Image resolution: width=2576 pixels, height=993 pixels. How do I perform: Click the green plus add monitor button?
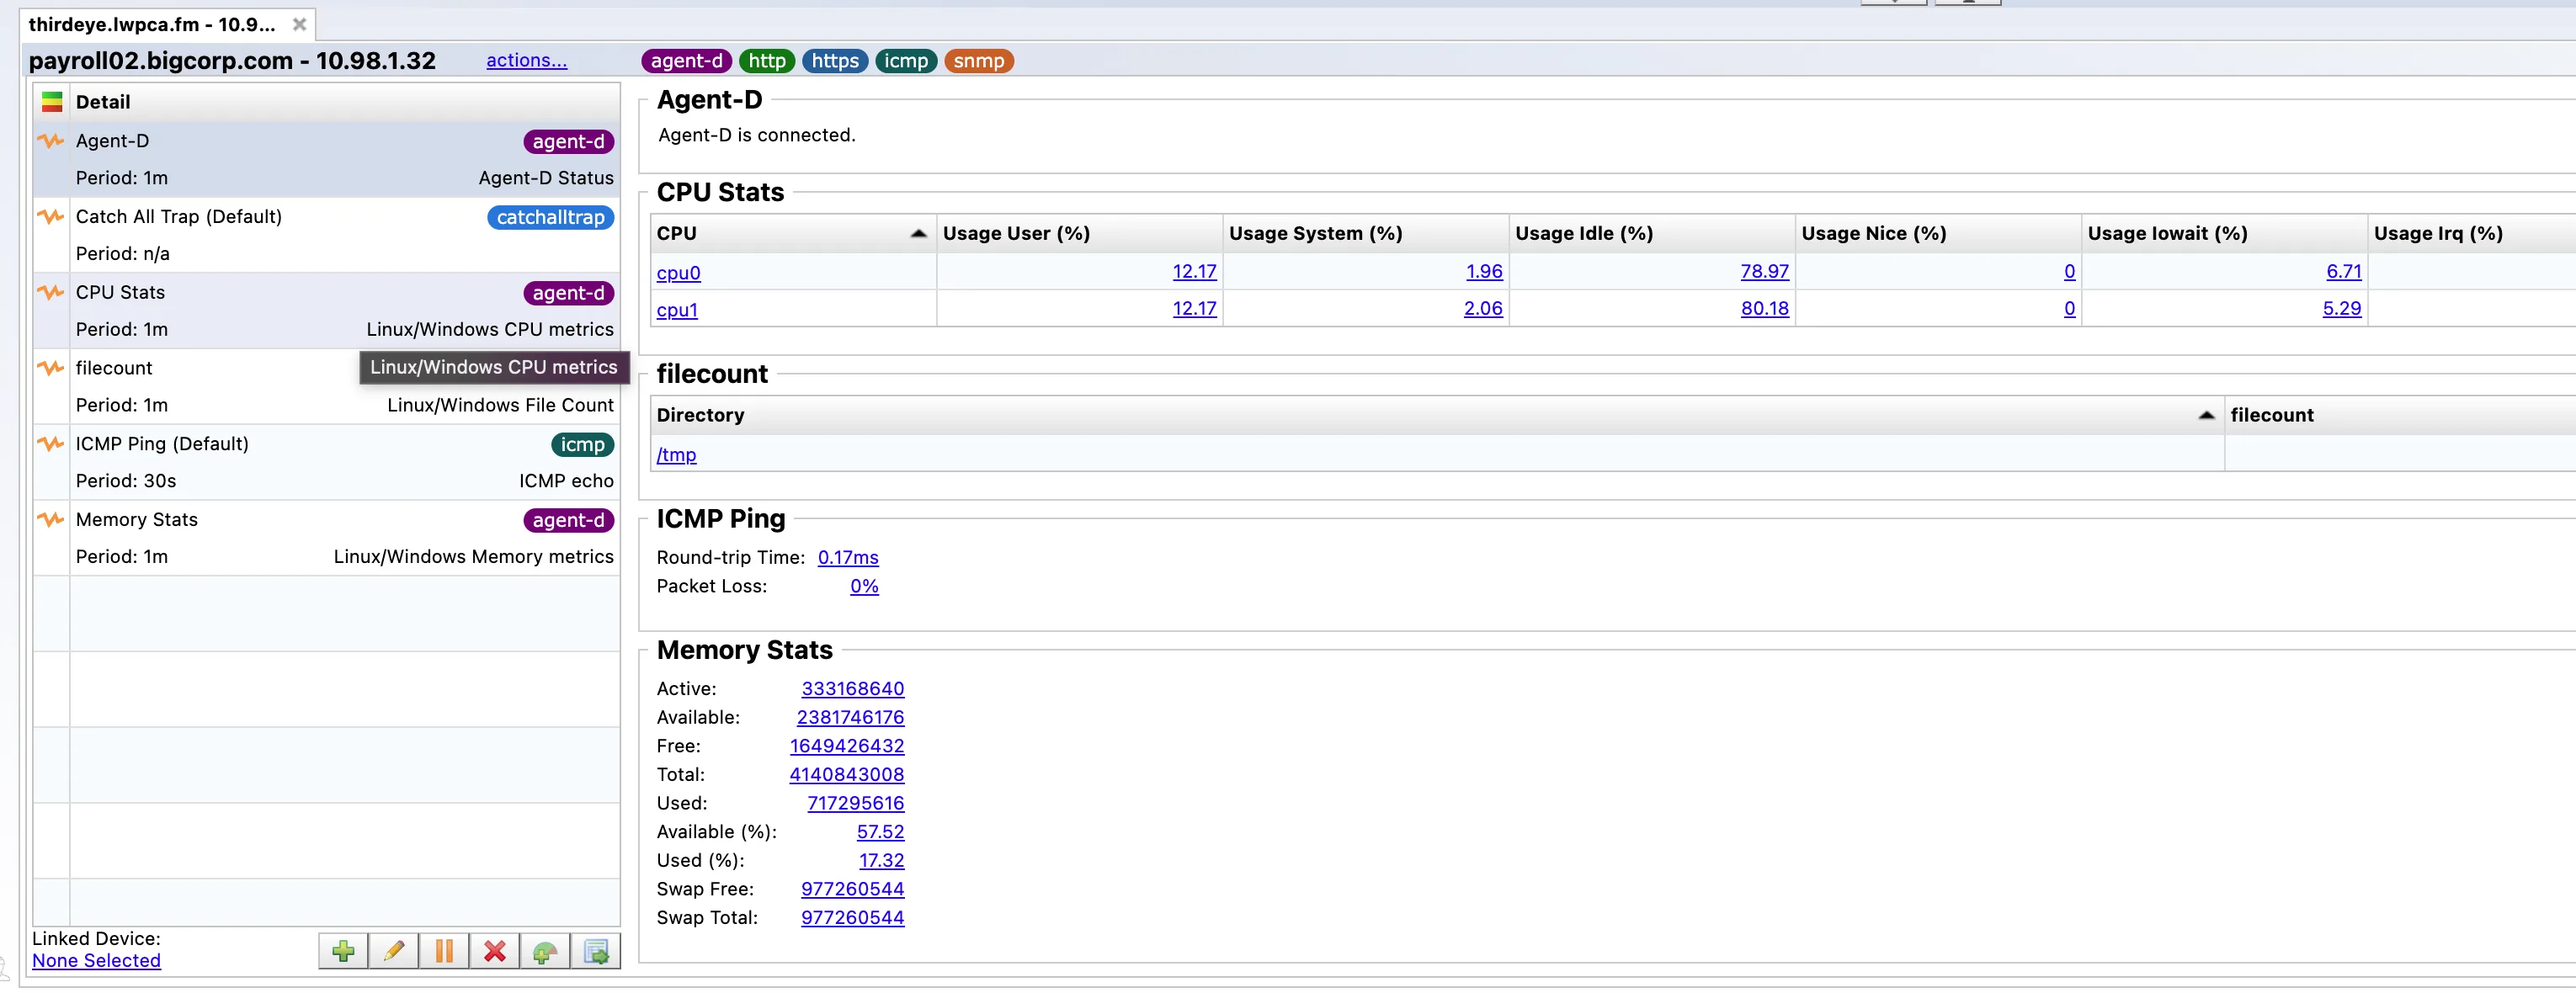[x=343, y=951]
